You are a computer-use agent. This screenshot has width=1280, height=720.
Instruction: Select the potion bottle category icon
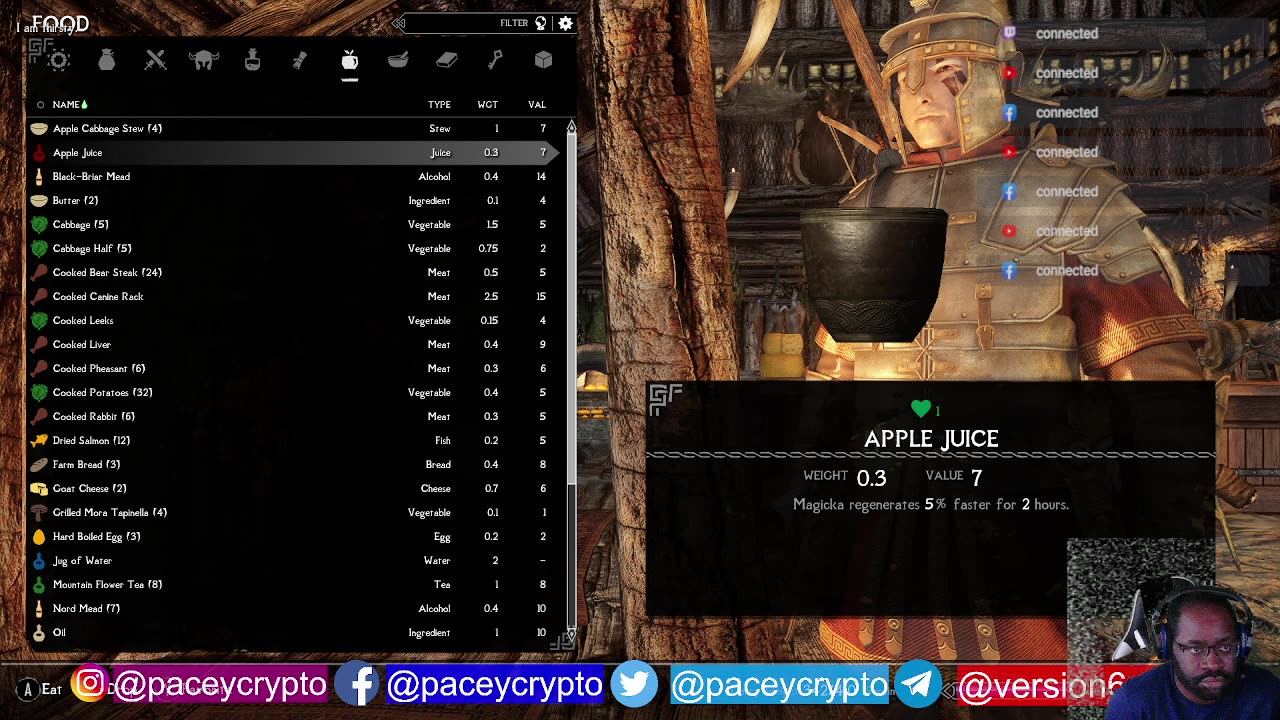252,61
